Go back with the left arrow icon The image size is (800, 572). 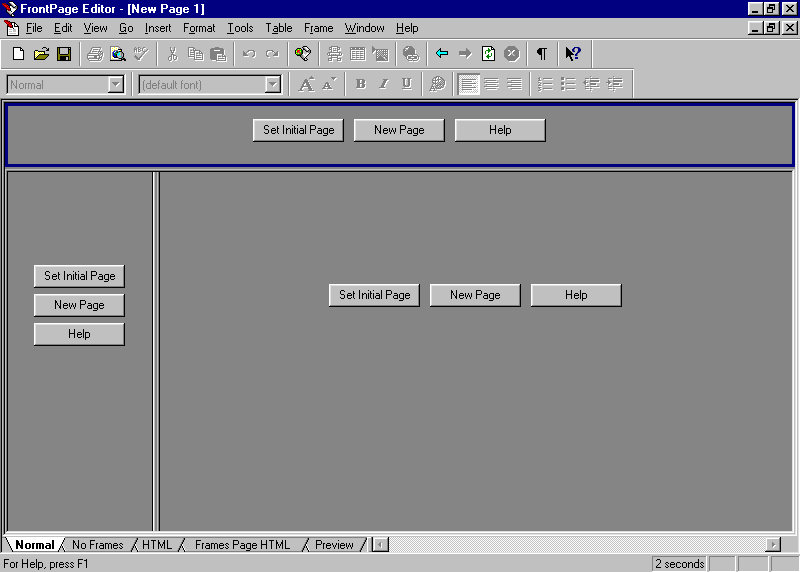[442, 54]
